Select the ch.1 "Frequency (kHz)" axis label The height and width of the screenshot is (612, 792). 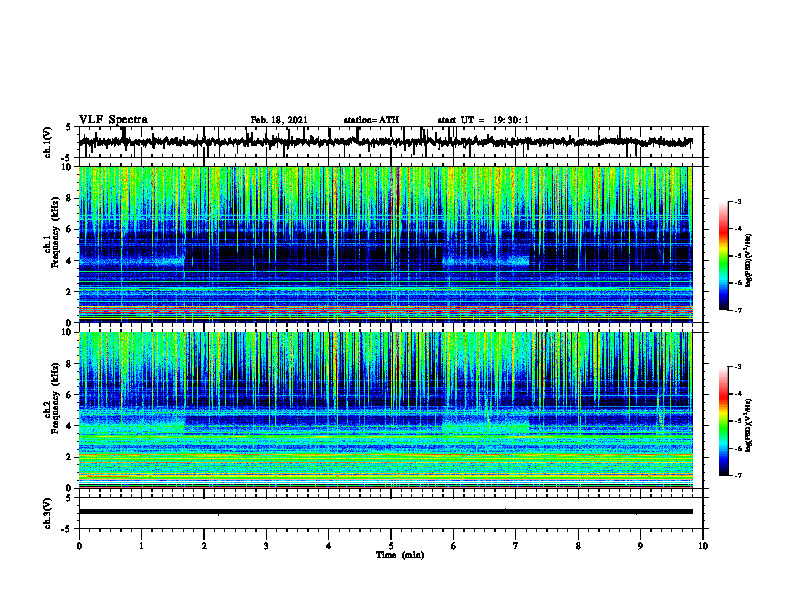point(55,233)
